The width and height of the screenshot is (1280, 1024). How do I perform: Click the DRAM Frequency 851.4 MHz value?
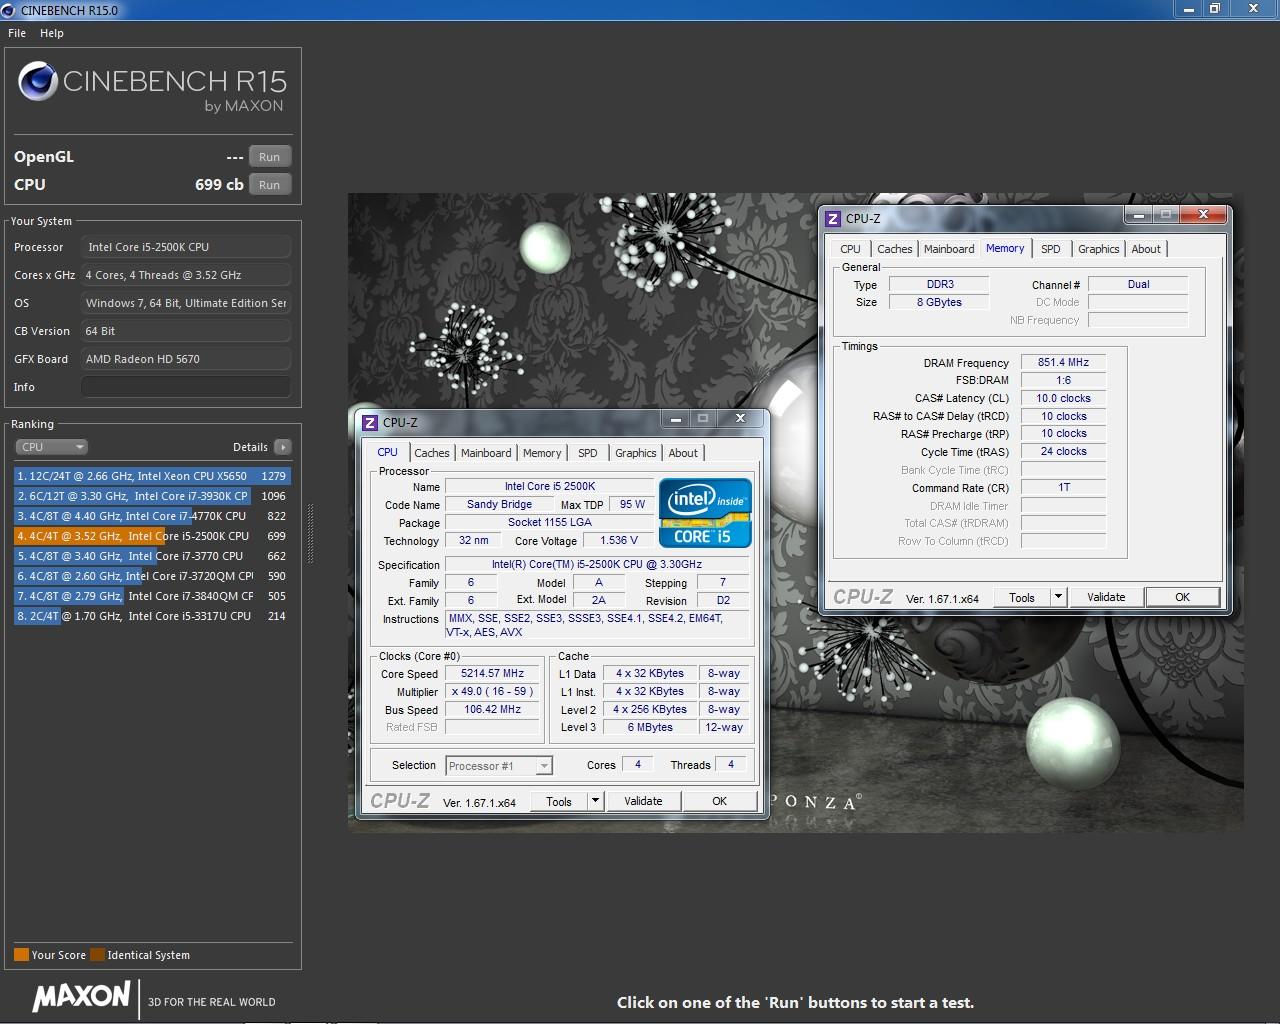[1063, 363]
